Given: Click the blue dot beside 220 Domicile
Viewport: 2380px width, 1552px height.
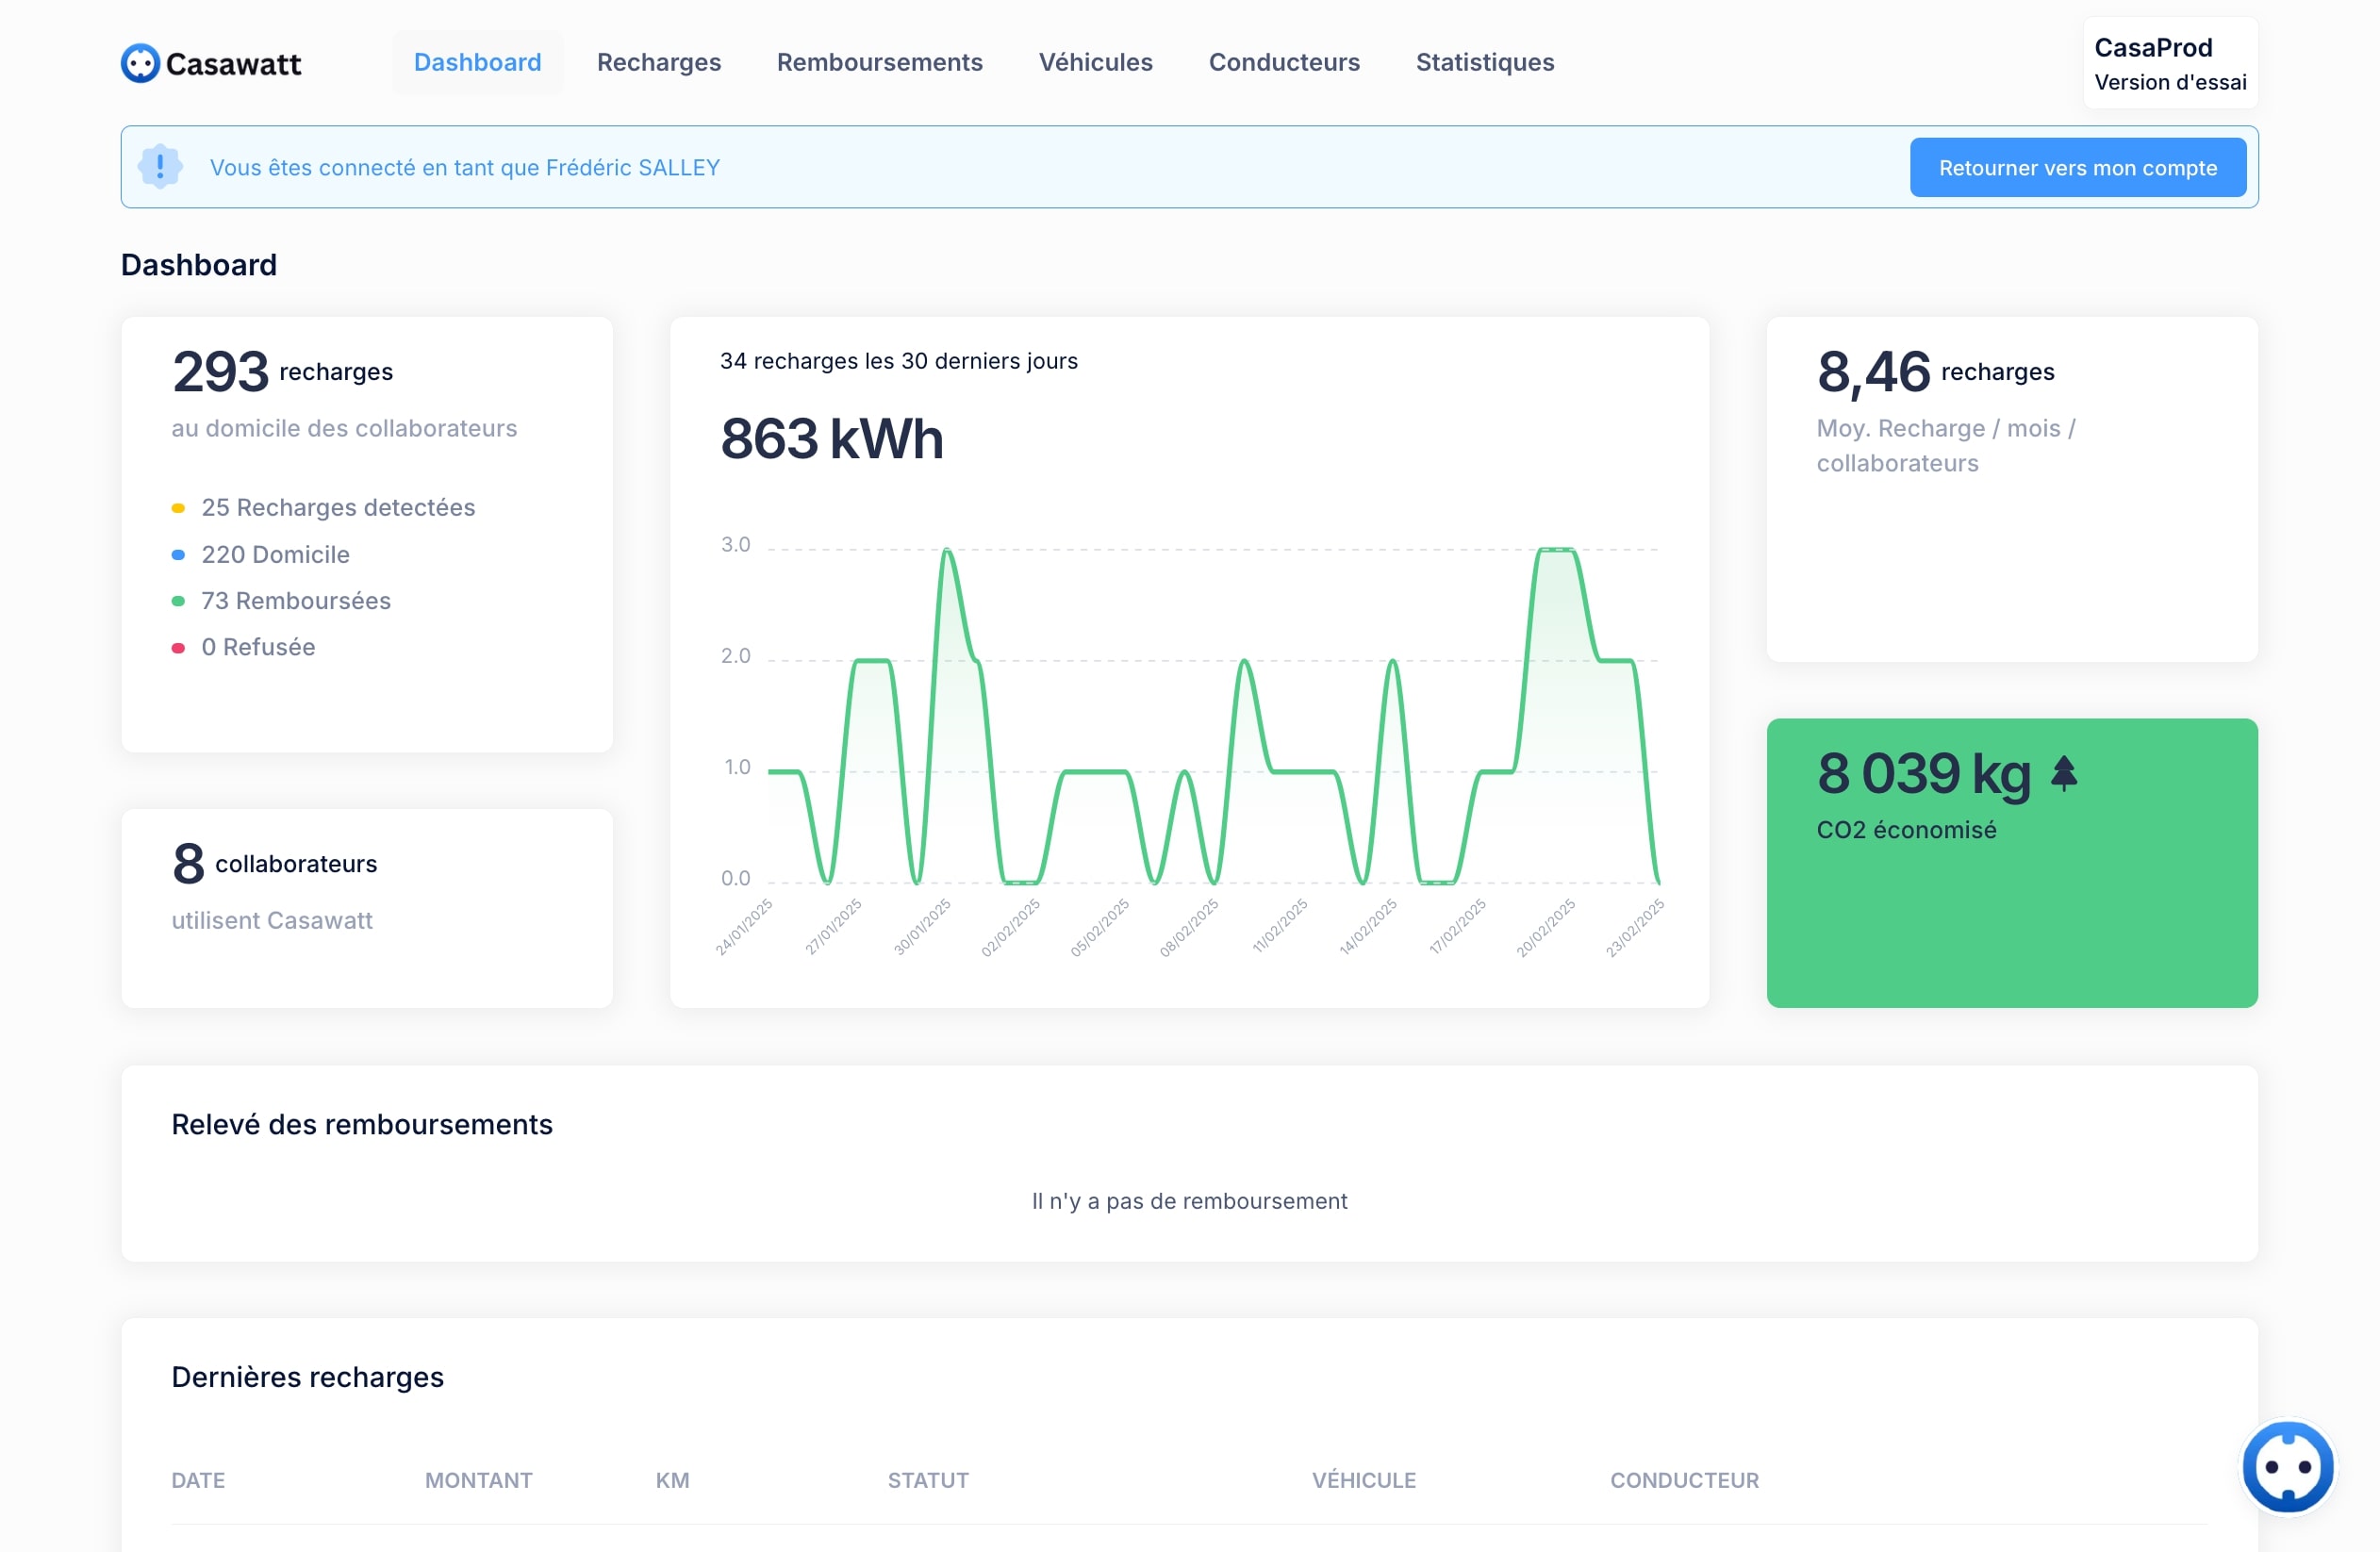Looking at the screenshot, I should [x=178, y=555].
